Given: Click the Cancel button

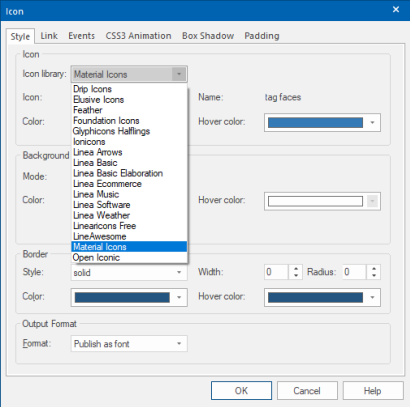Looking at the screenshot, I should 307,391.
